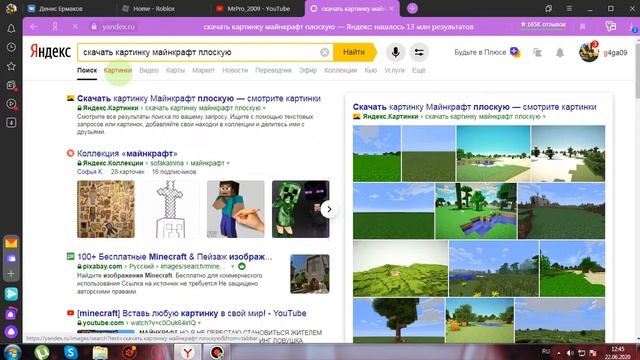Open volume control in system tray

point(570,353)
